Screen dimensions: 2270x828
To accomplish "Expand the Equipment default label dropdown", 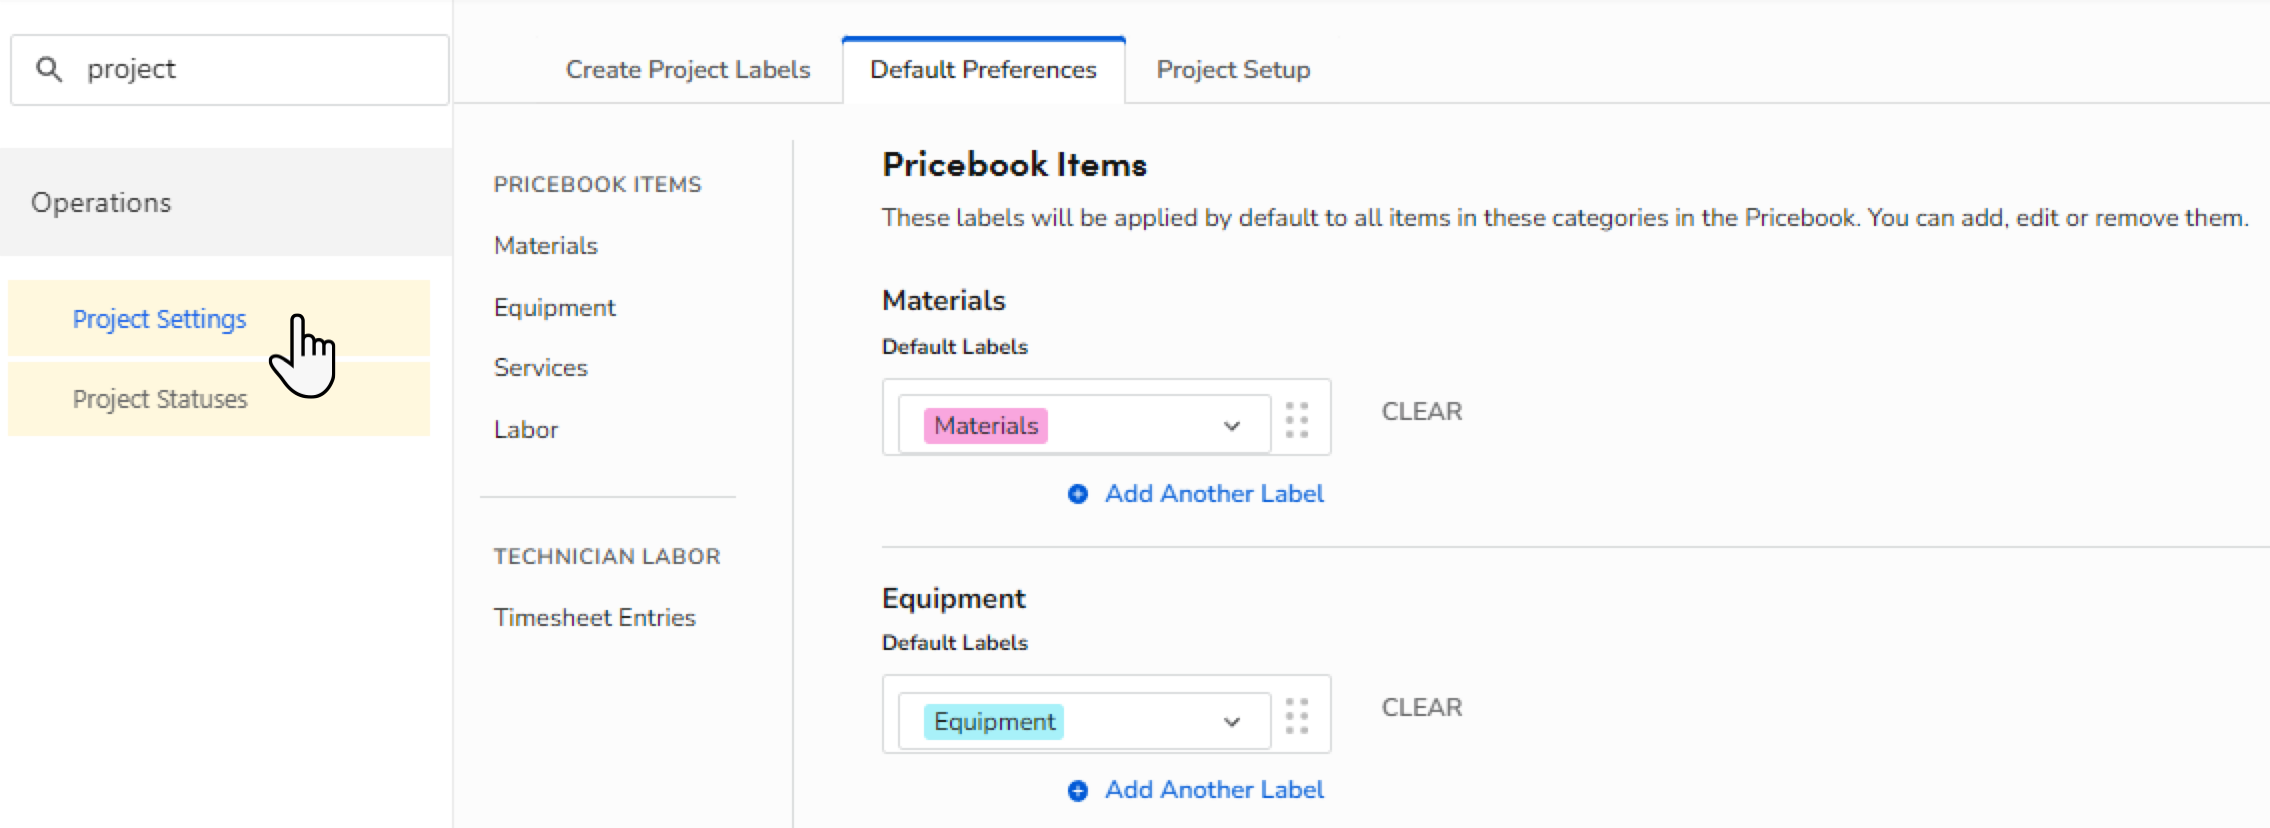I will click(1231, 722).
